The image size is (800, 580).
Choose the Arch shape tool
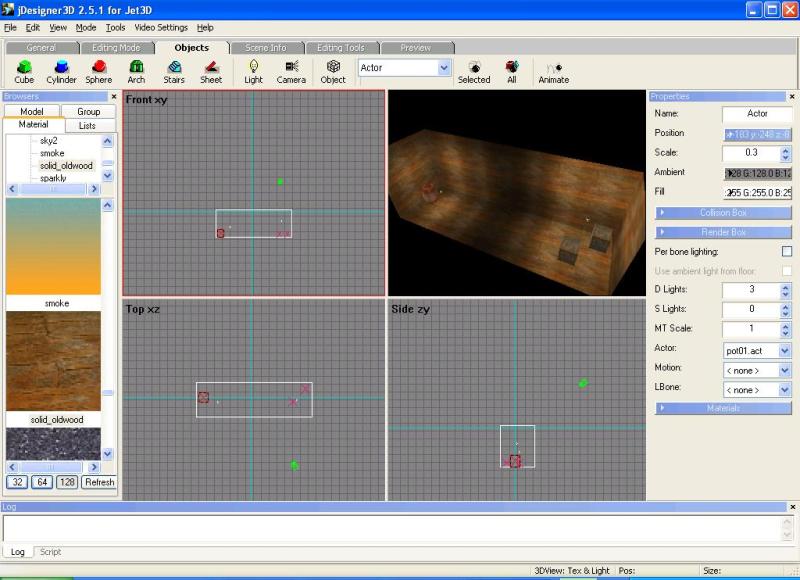tap(136, 71)
